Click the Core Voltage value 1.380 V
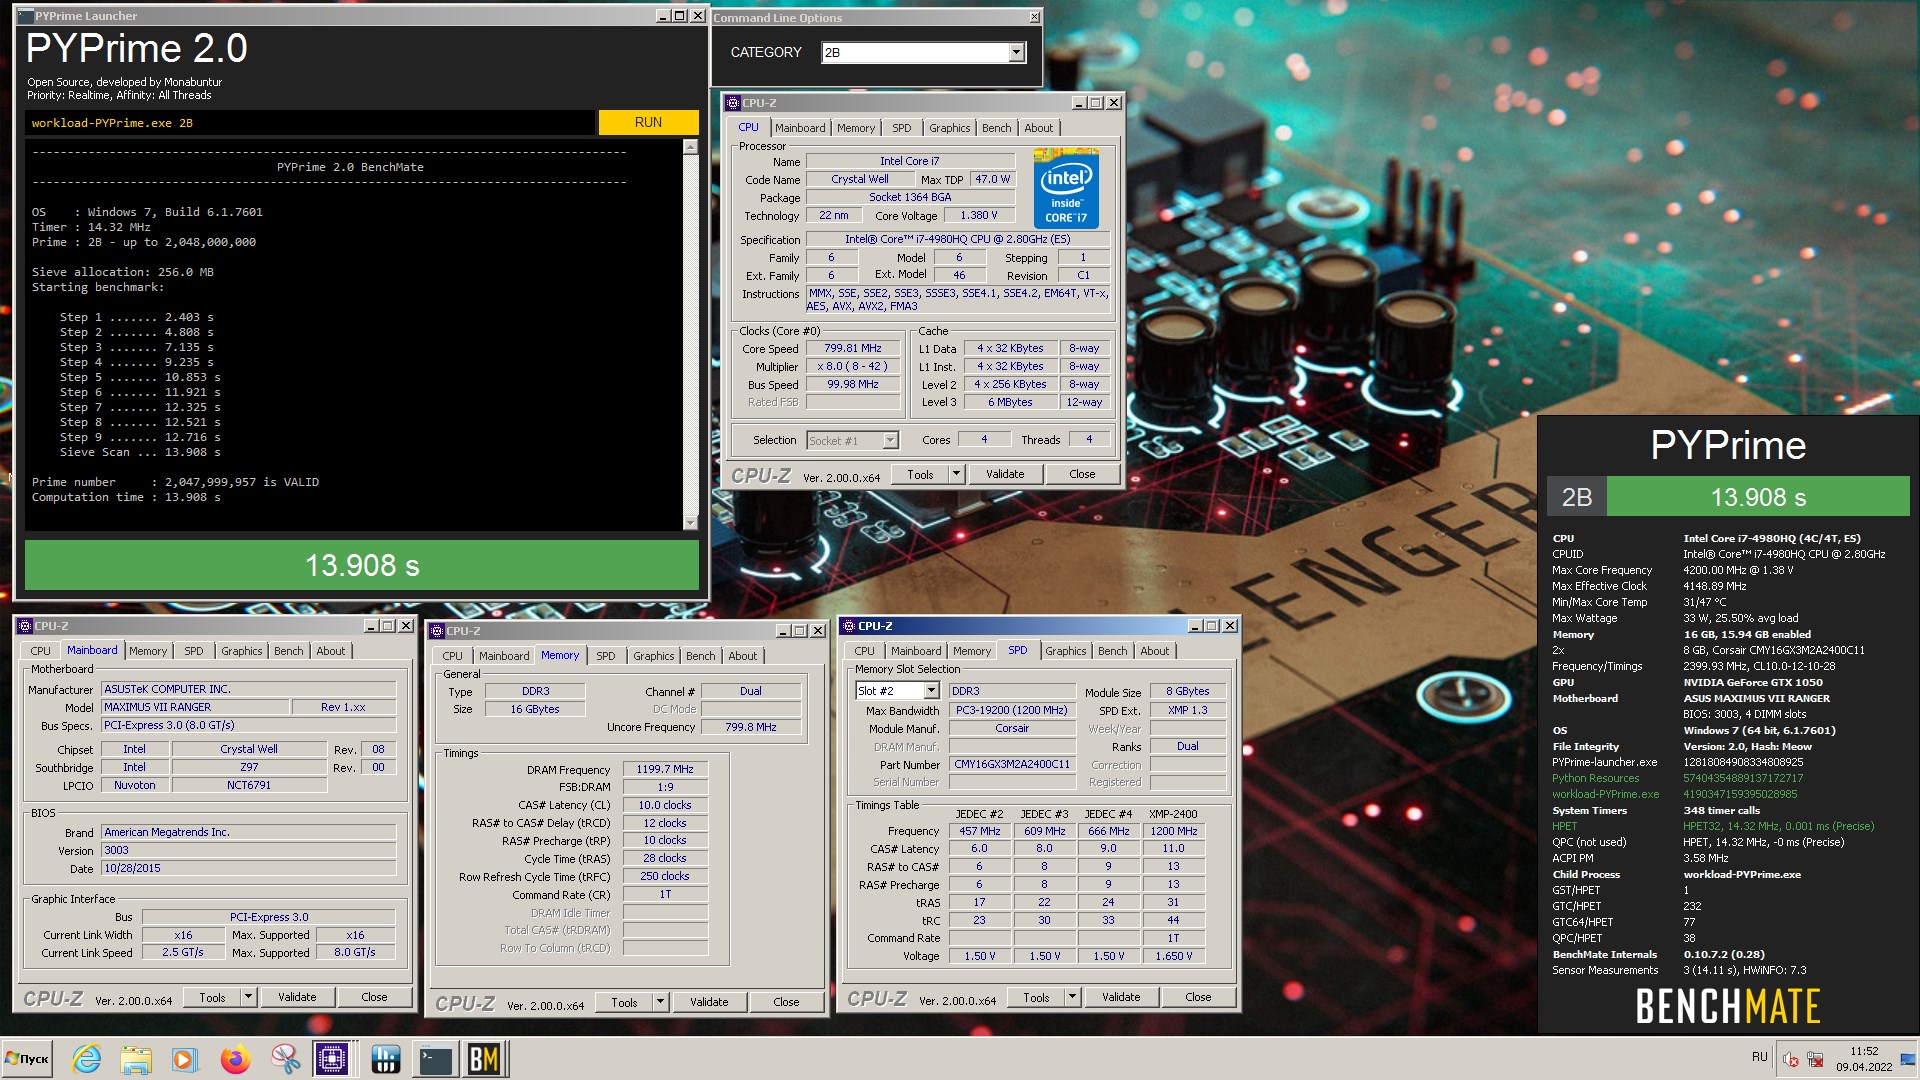 tap(978, 216)
